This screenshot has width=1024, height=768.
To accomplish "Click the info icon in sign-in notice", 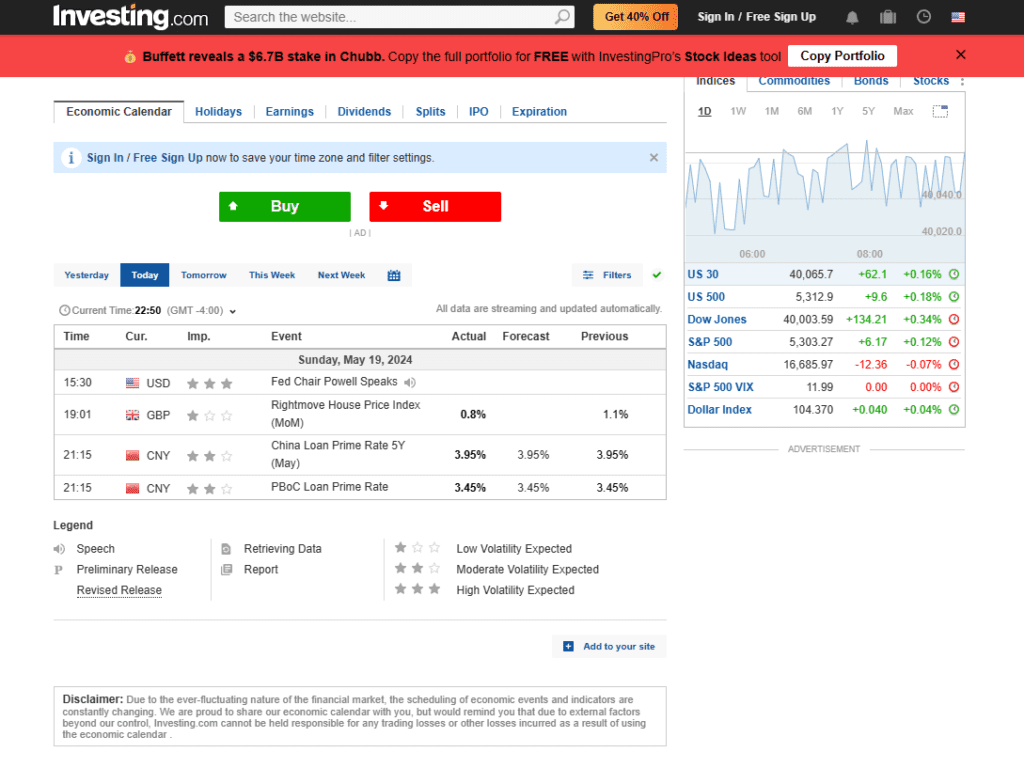I will tap(71, 157).
